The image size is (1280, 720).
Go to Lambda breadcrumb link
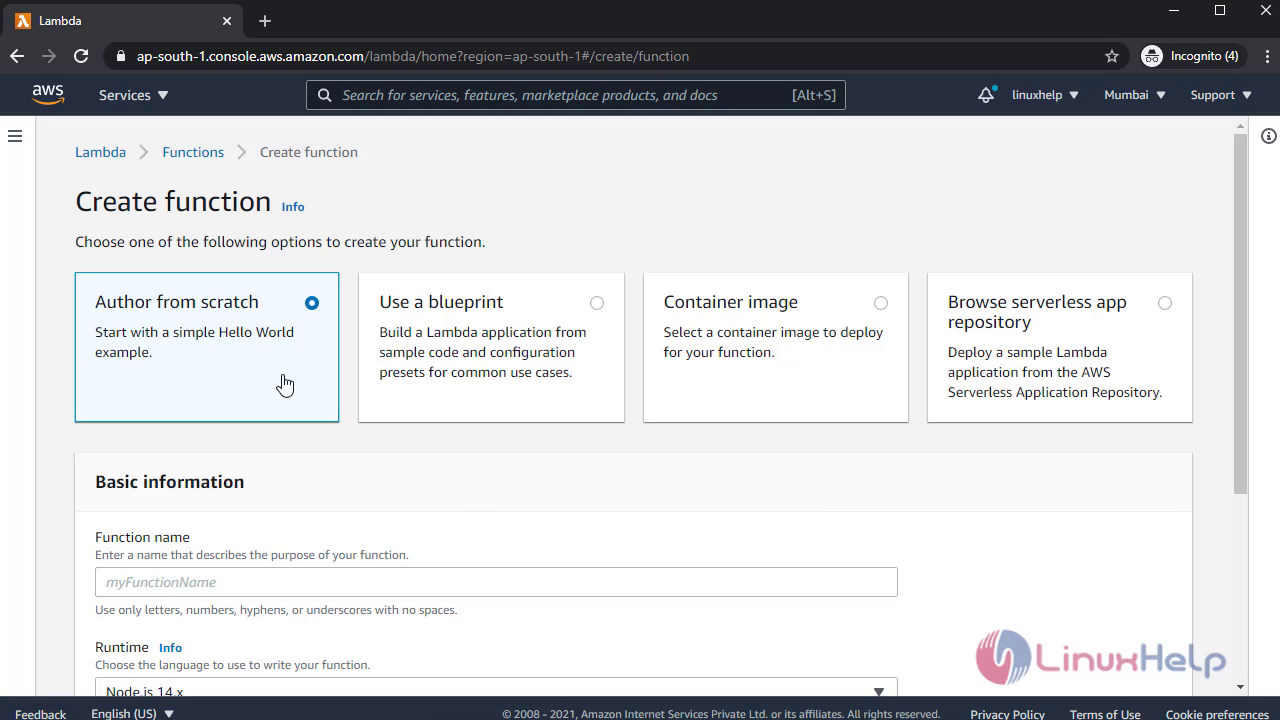click(101, 152)
